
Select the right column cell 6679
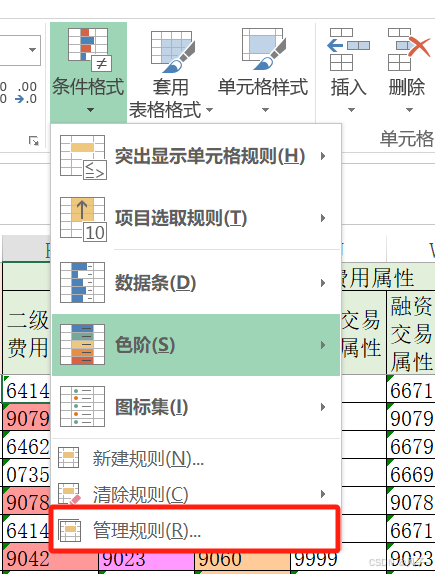coord(411,445)
